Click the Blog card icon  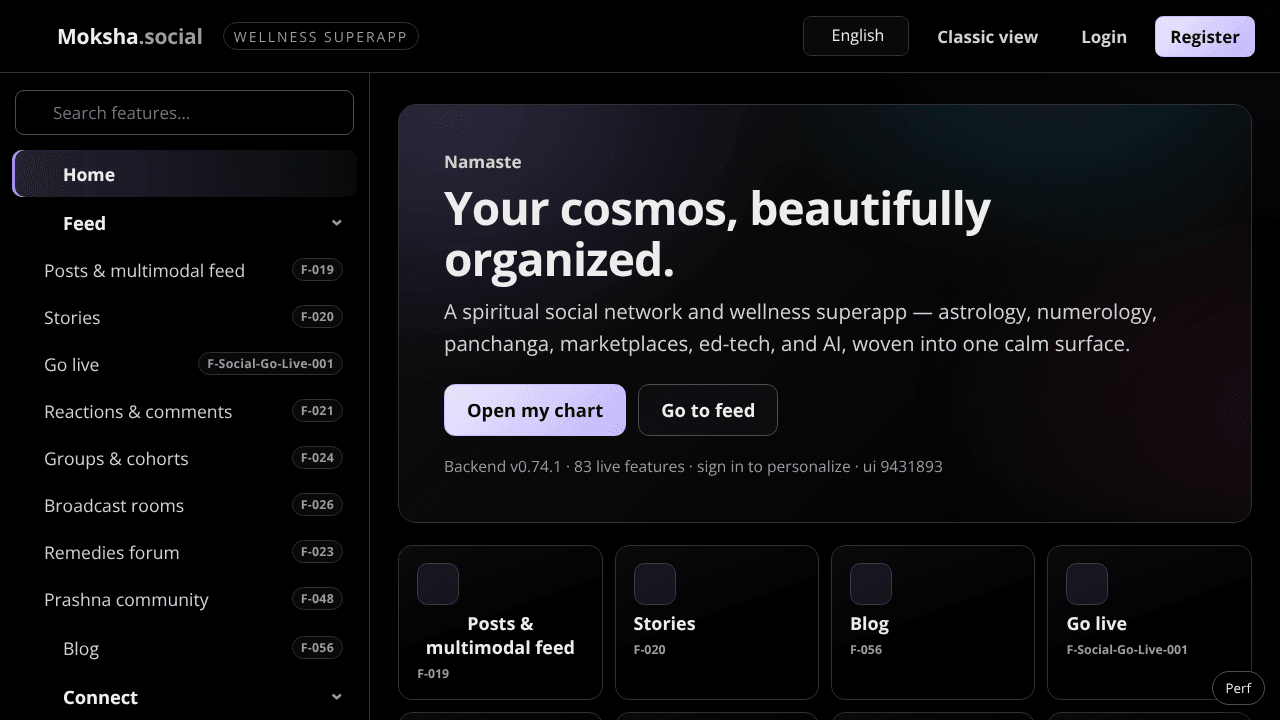coord(871,584)
